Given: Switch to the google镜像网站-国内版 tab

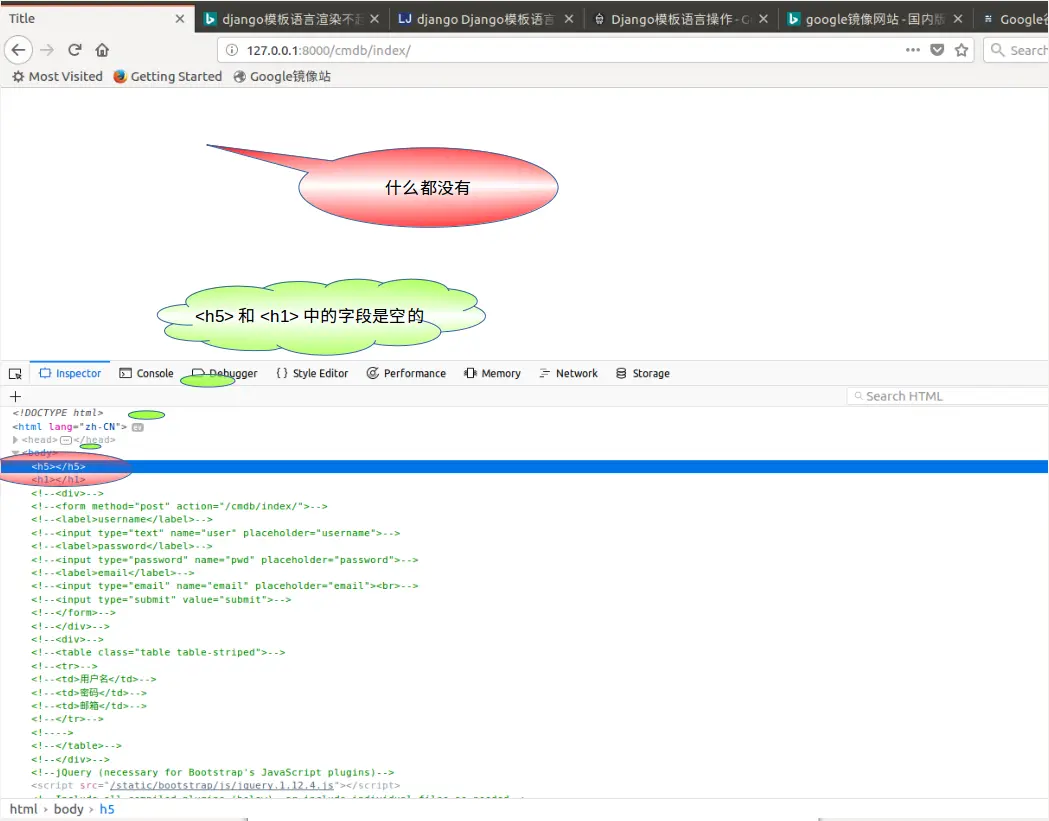Looking at the screenshot, I should point(876,19).
